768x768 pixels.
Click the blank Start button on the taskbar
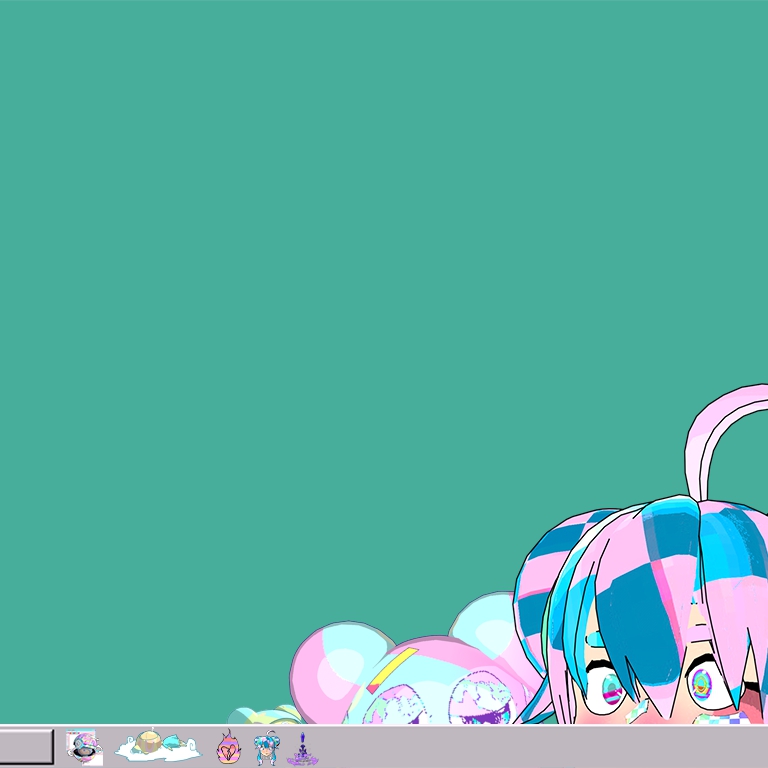pos(26,746)
